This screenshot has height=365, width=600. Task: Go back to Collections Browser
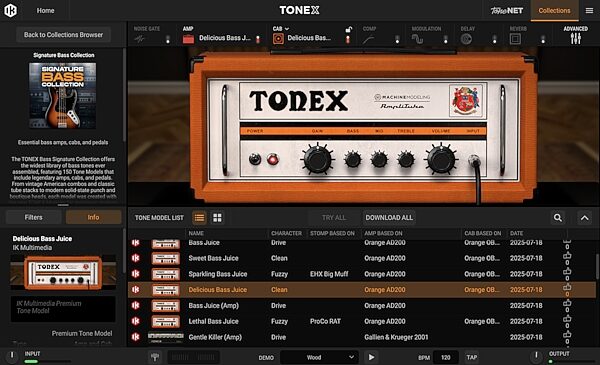tap(63, 35)
